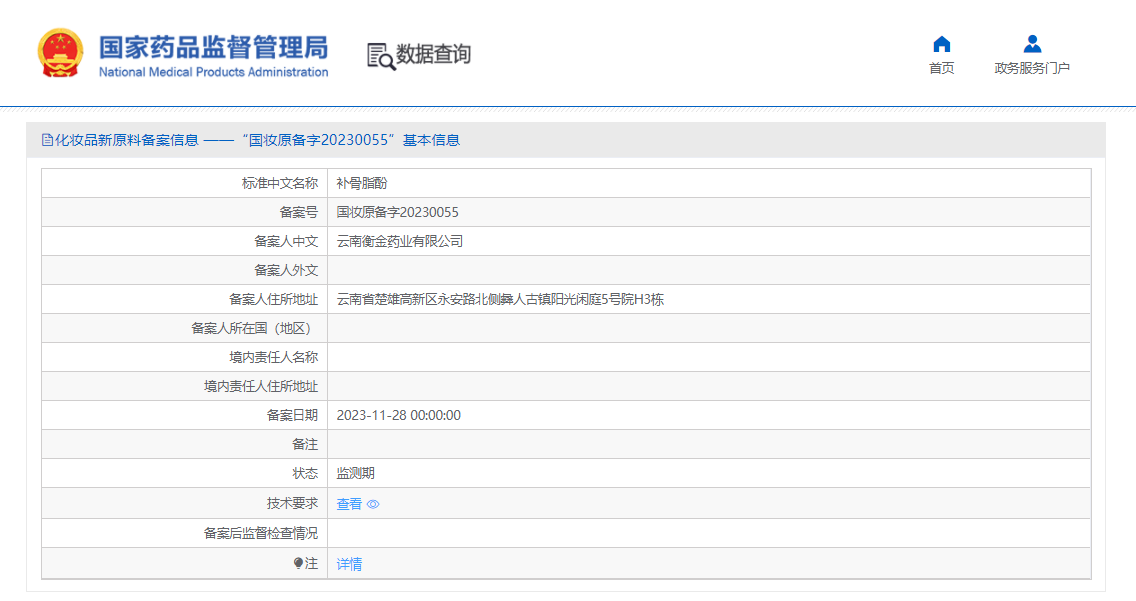Screen dimensions: 1136x601
Task: Click the 数据查询 search document icon
Action: (380, 57)
